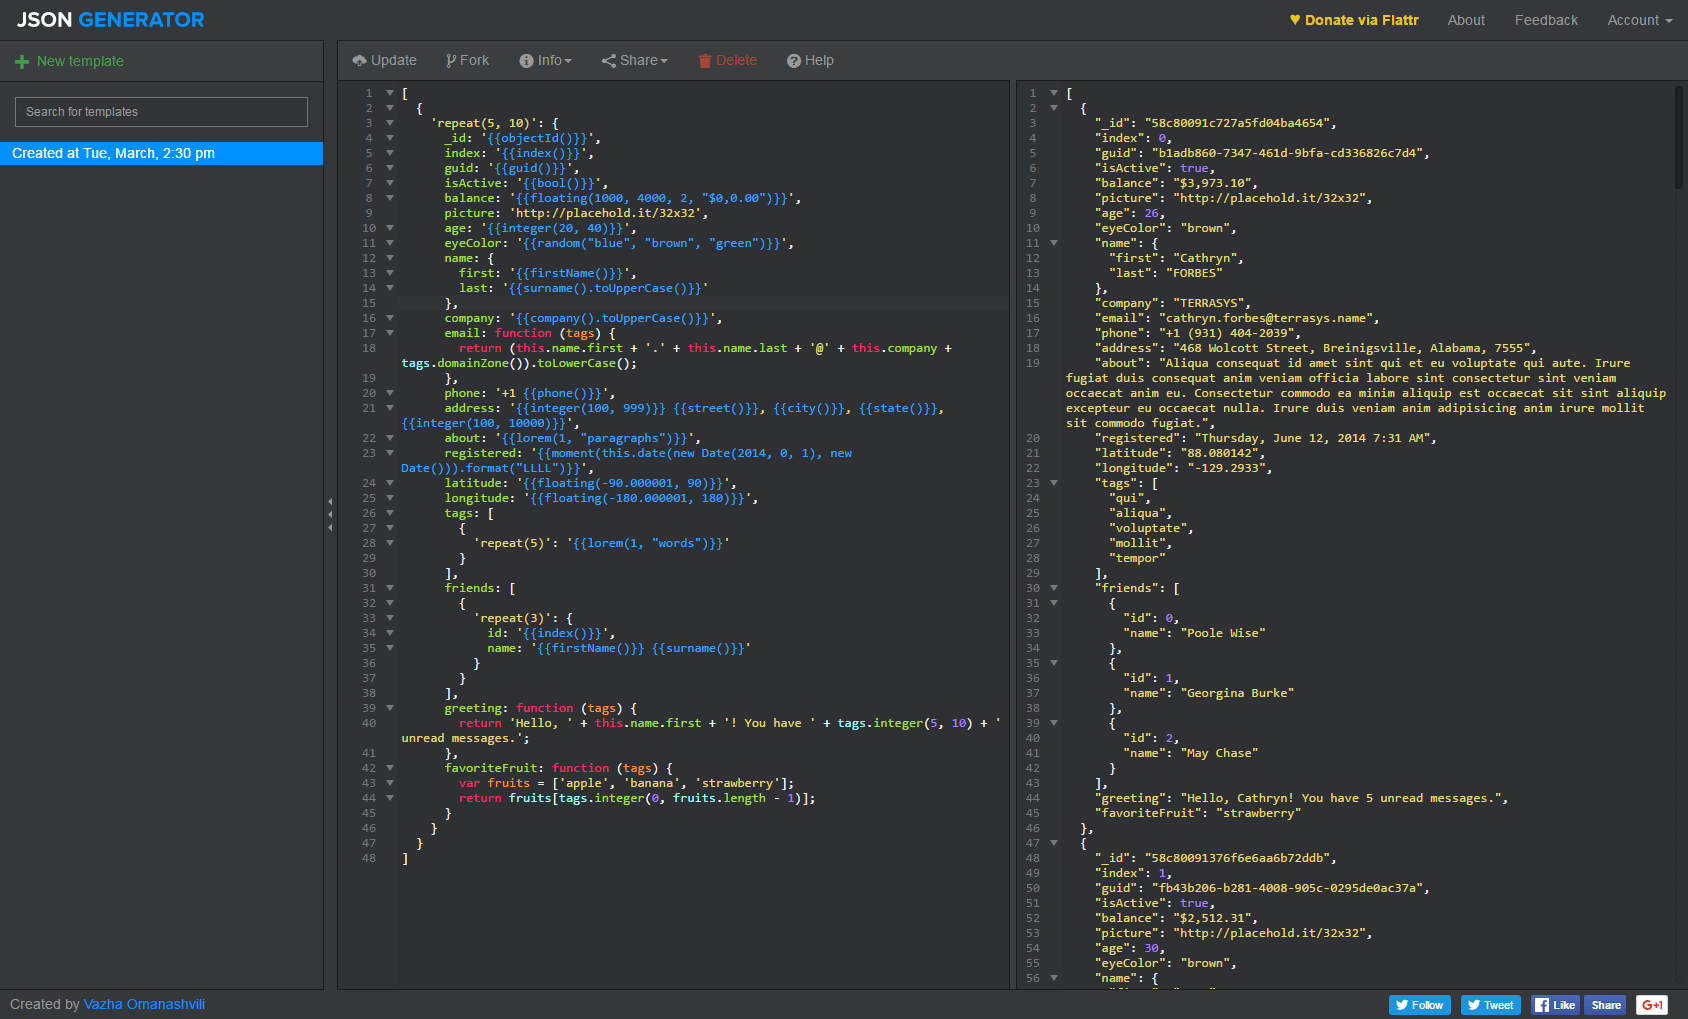Collapse the fold arrow on editor line 1
The width and height of the screenshot is (1688, 1019).
390,93
